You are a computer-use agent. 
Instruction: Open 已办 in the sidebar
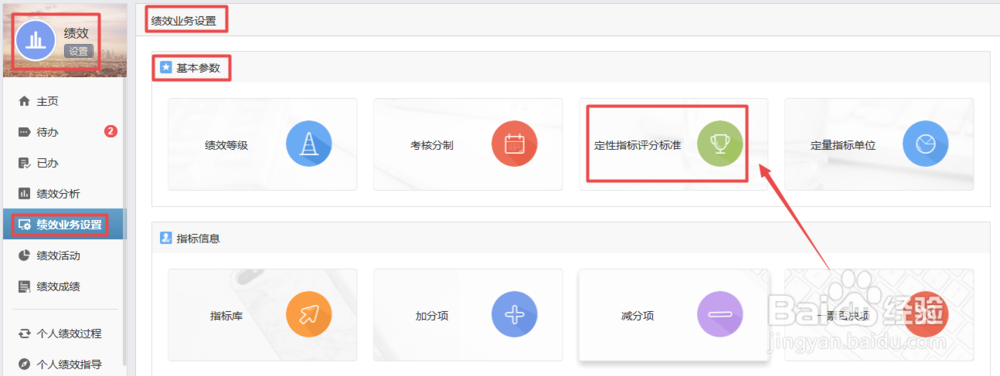tap(48, 163)
